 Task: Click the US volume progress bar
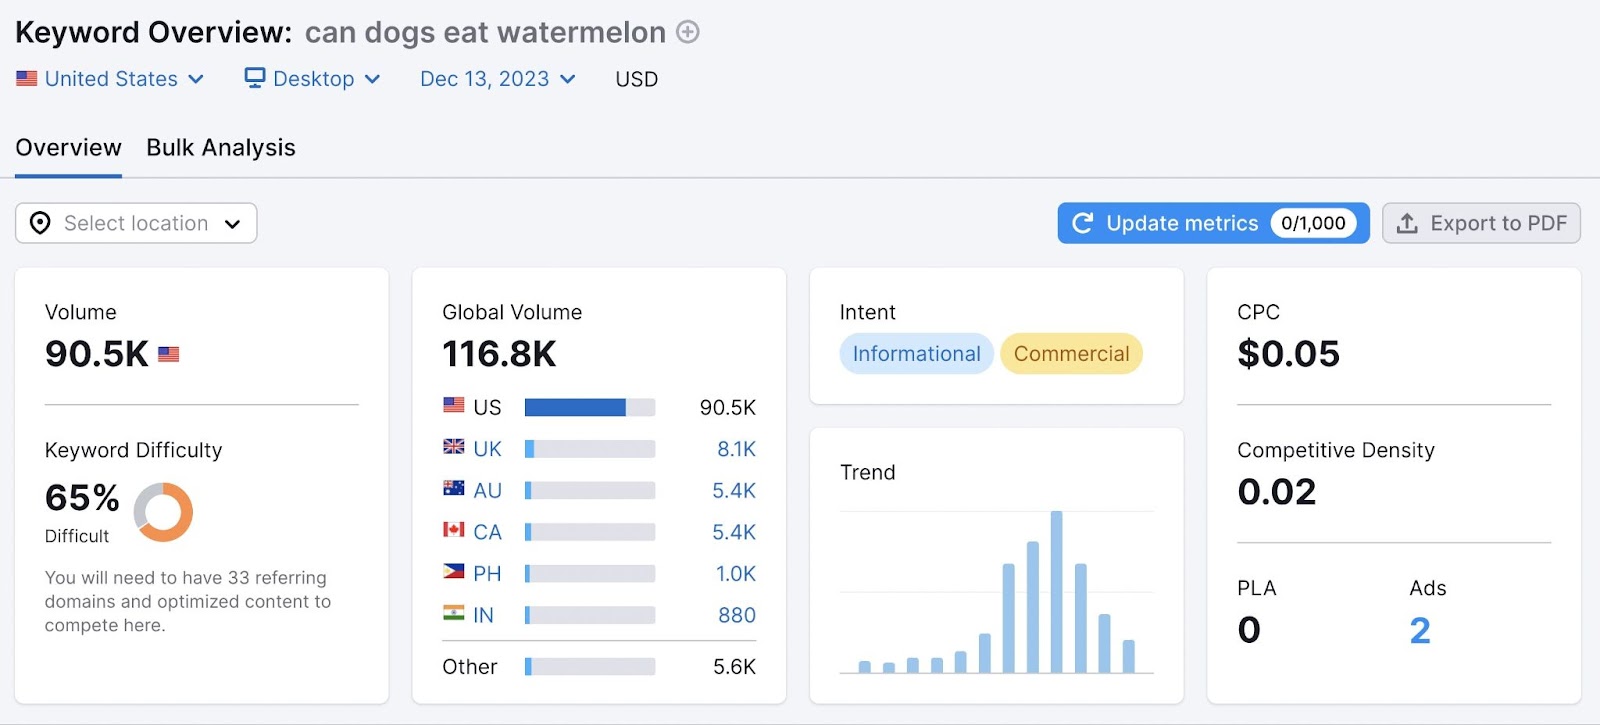(x=589, y=406)
